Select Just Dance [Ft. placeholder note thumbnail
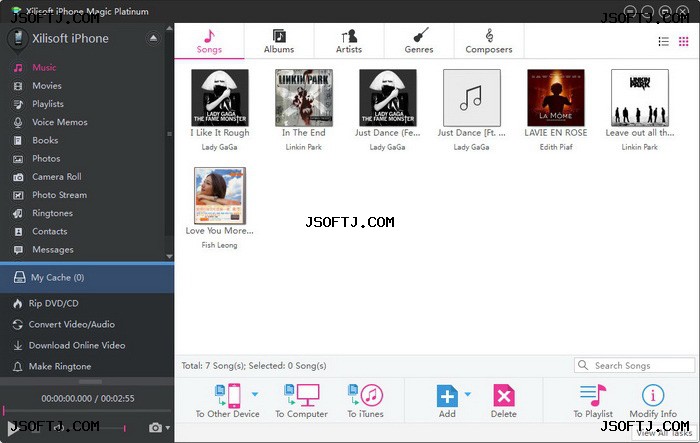 click(x=471, y=97)
